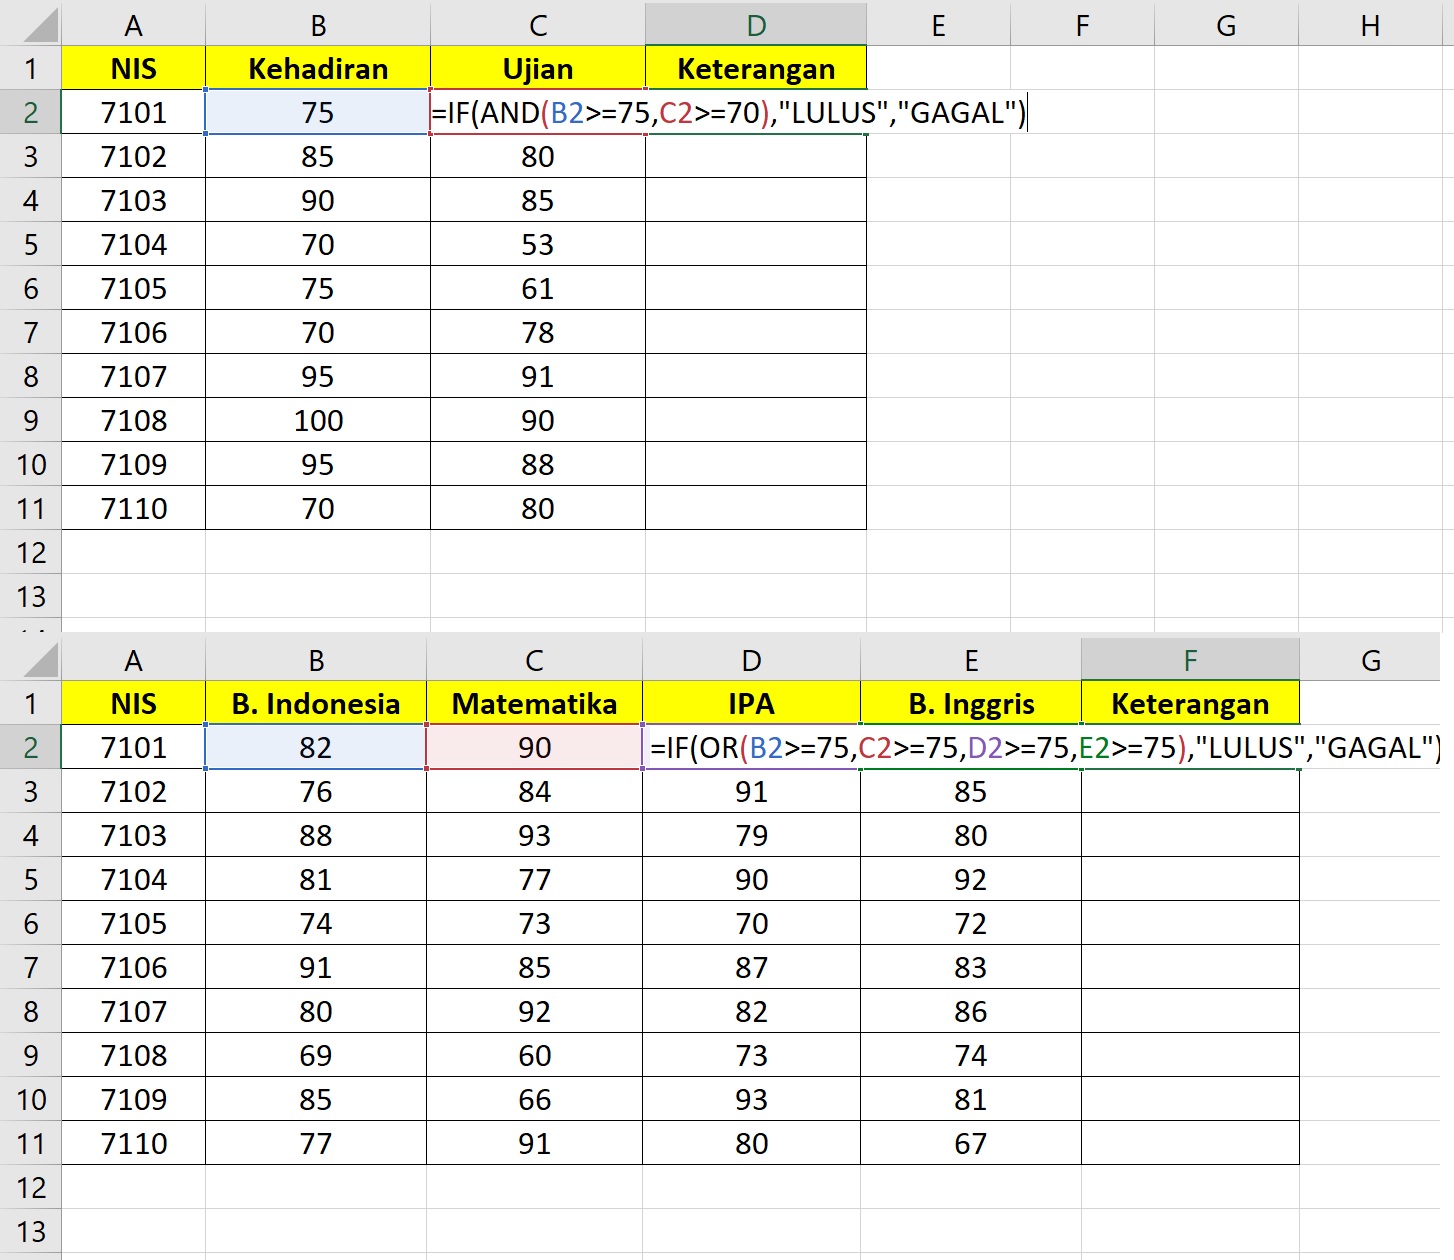
Task: Select empty Keterangan cell for upper NIS 7103
Action: point(756,200)
